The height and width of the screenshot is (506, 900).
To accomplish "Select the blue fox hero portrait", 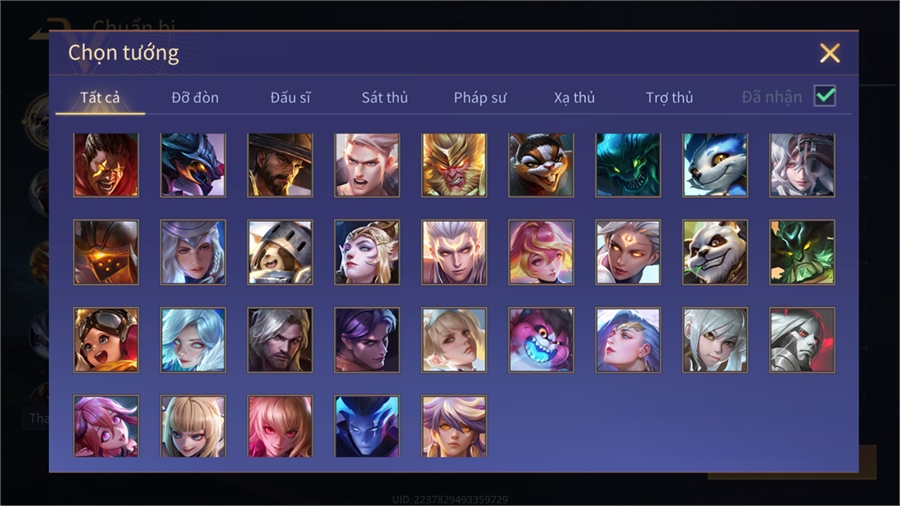I will [x=715, y=165].
